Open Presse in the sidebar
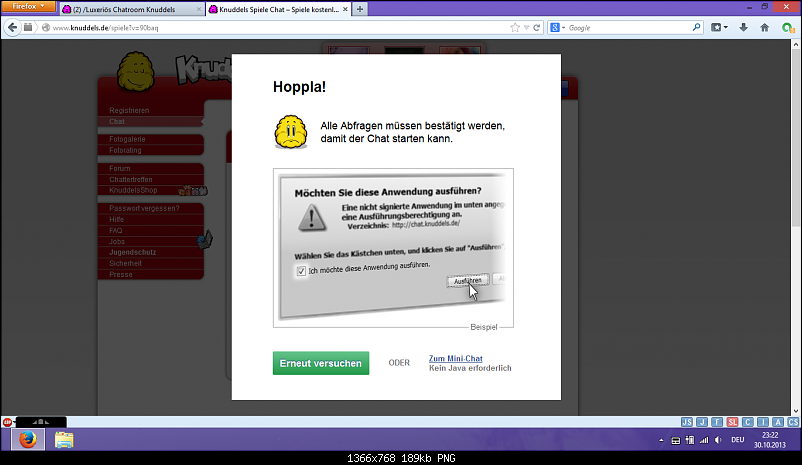This screenshot has width=802, height=465. pos(121,275)
